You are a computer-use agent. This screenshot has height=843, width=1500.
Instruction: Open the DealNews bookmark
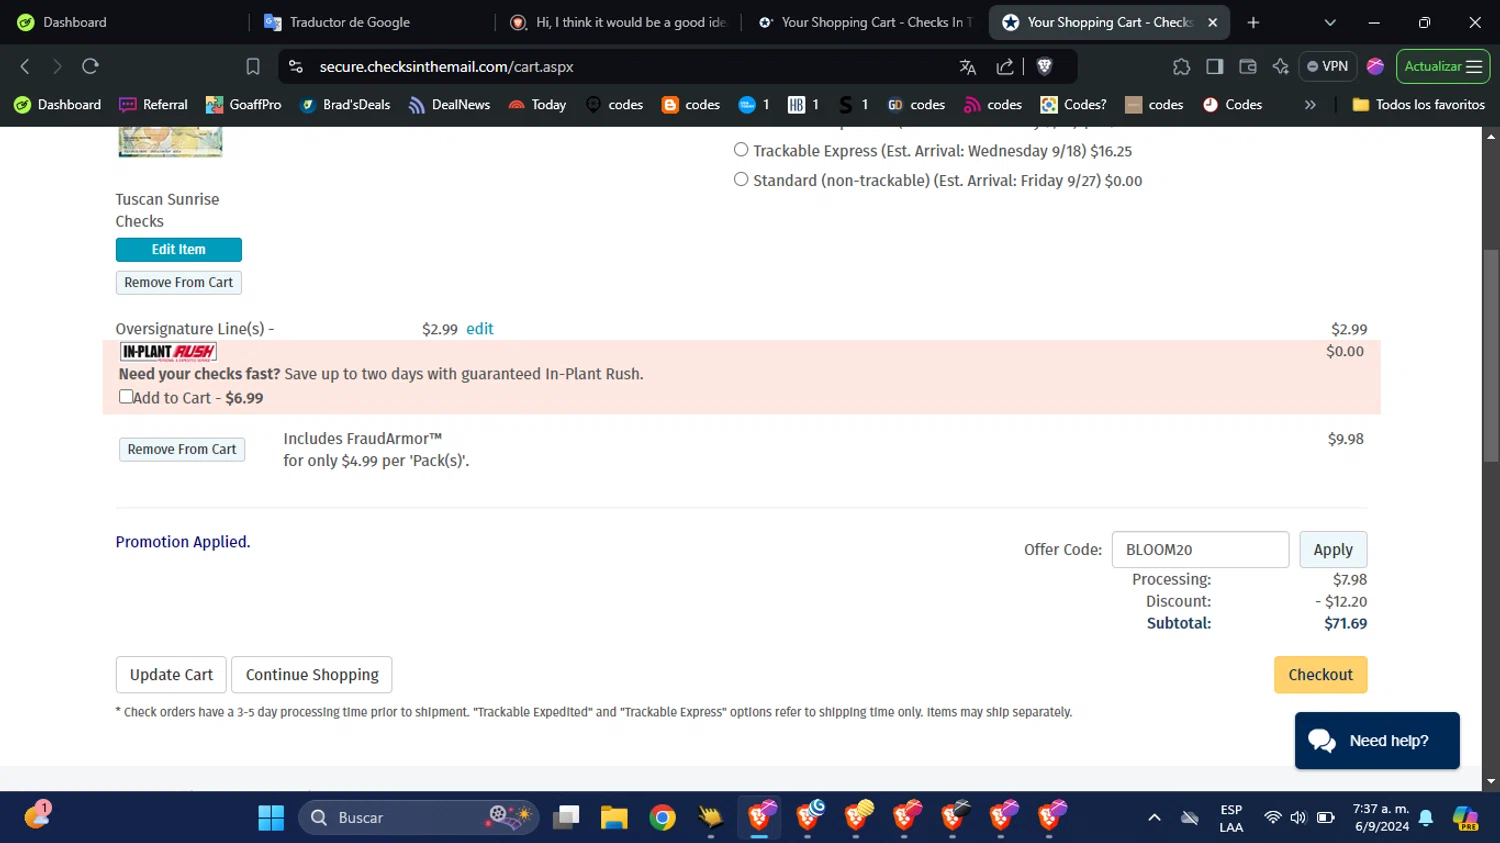click(449, 105)
